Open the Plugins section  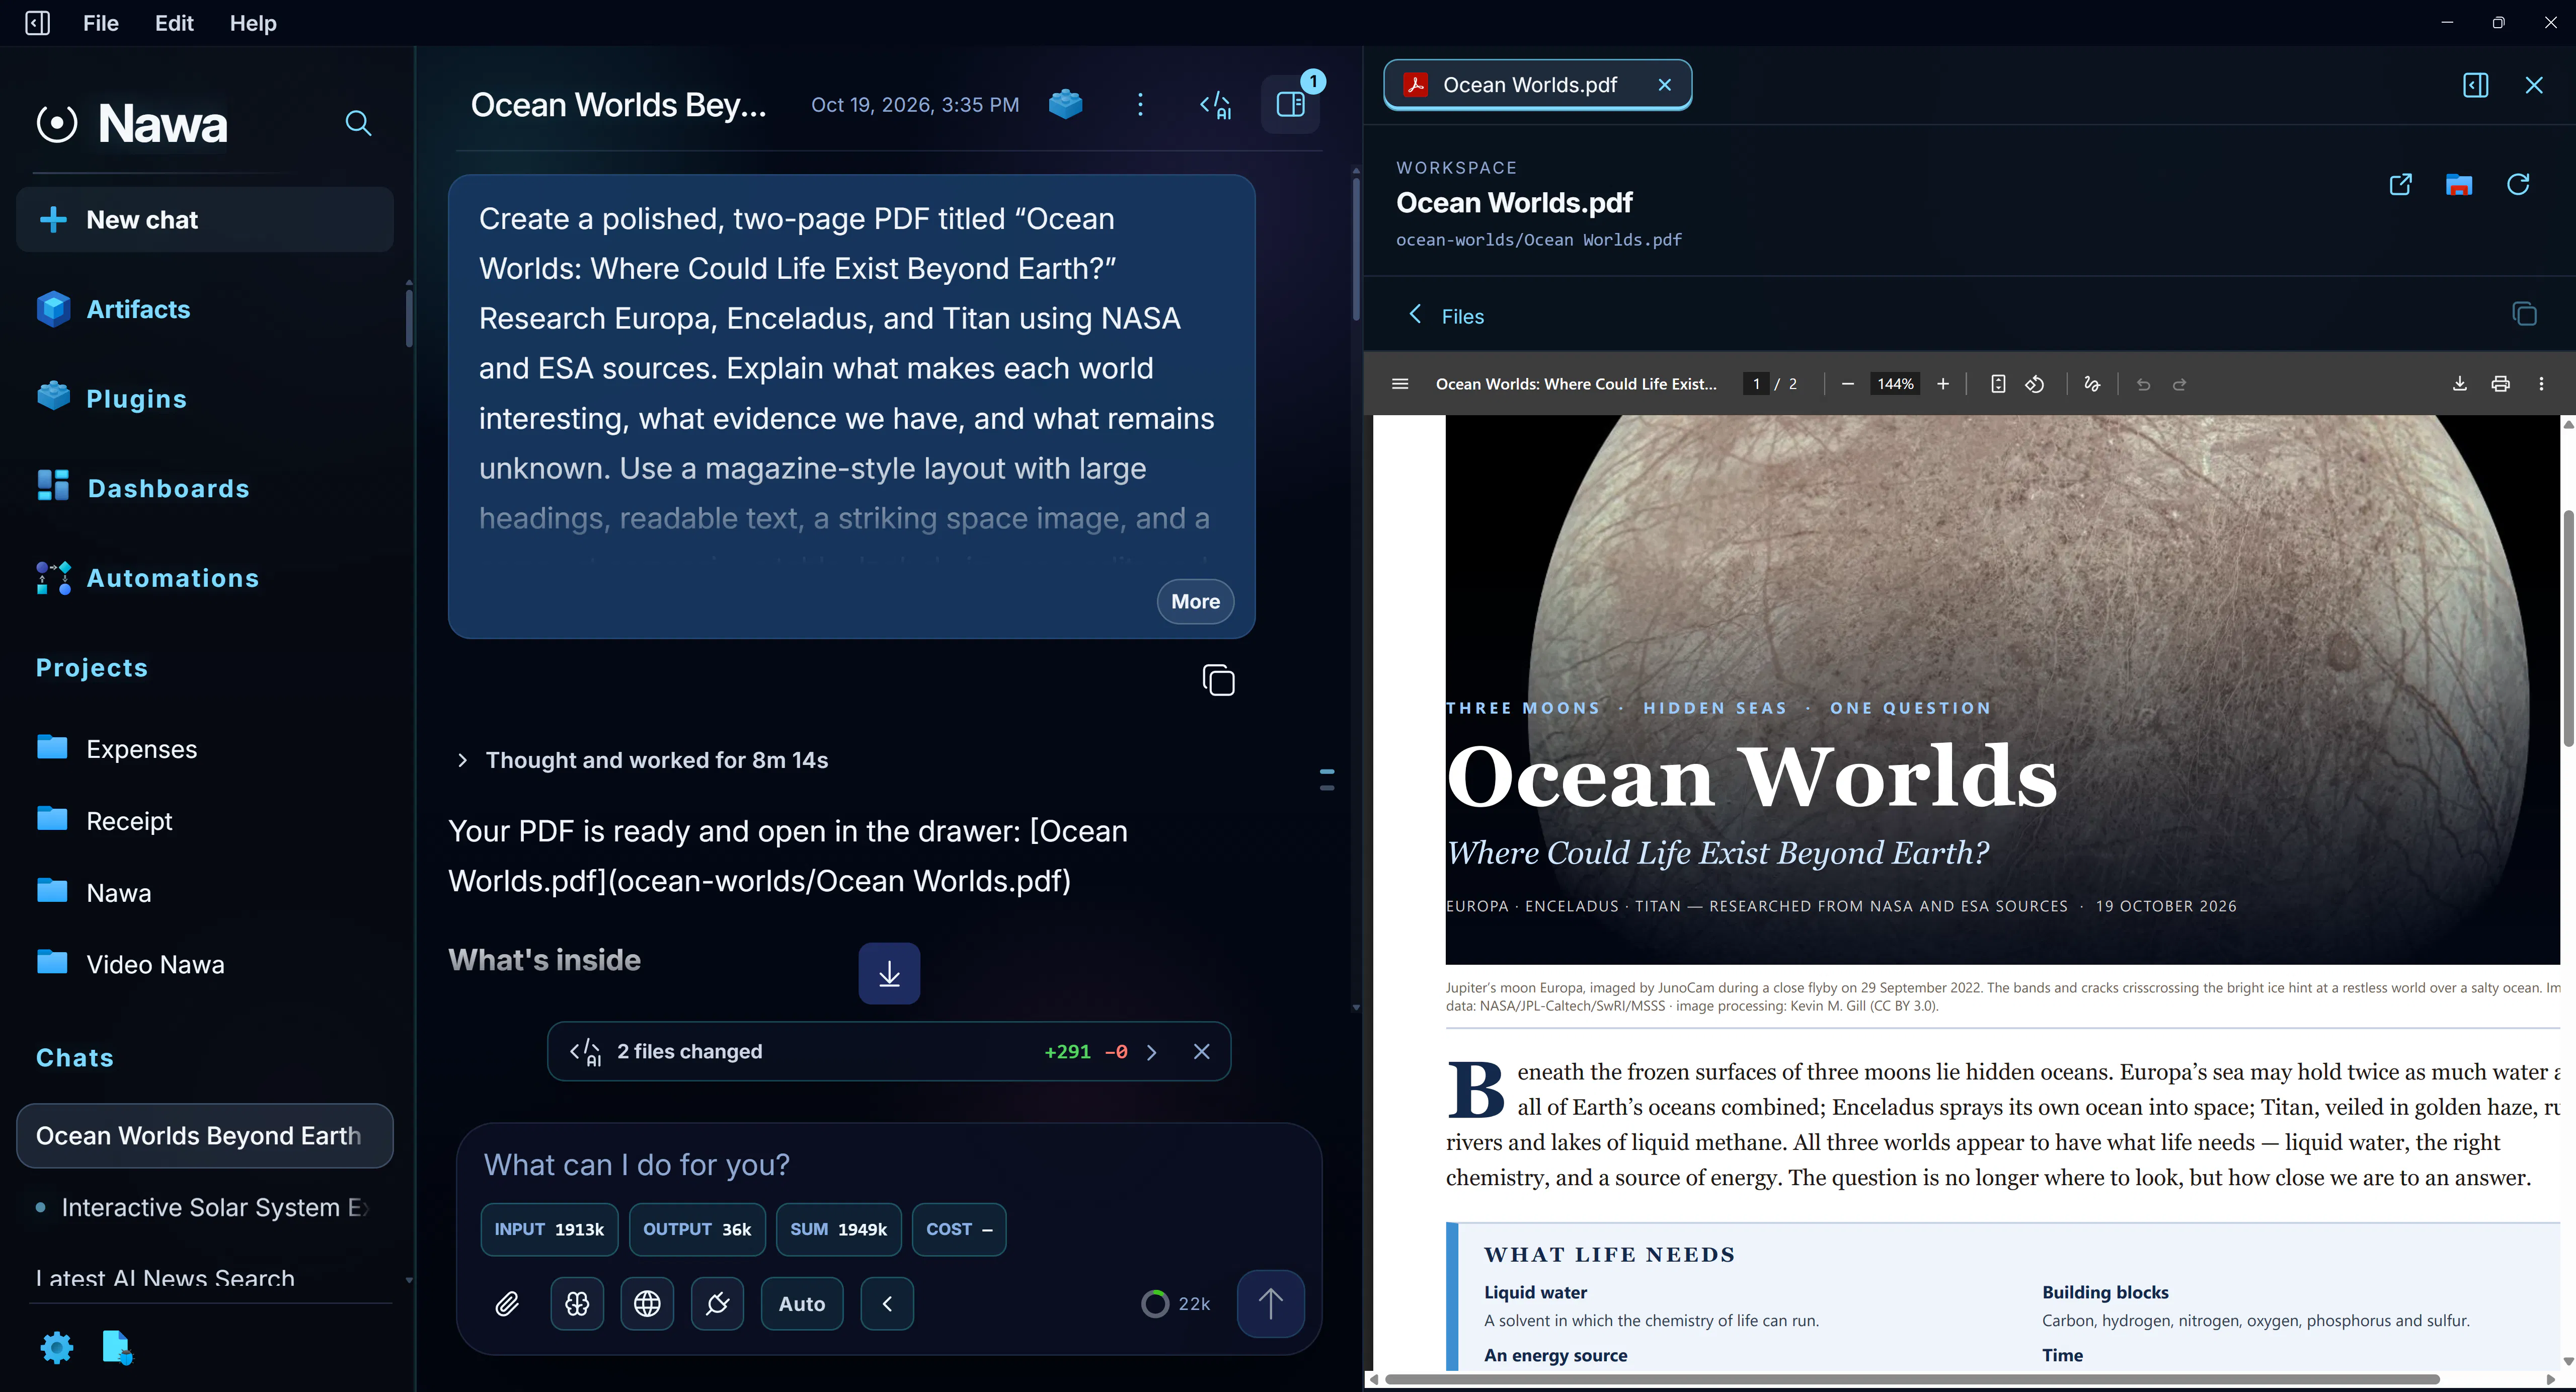click(x=112, y=398)
